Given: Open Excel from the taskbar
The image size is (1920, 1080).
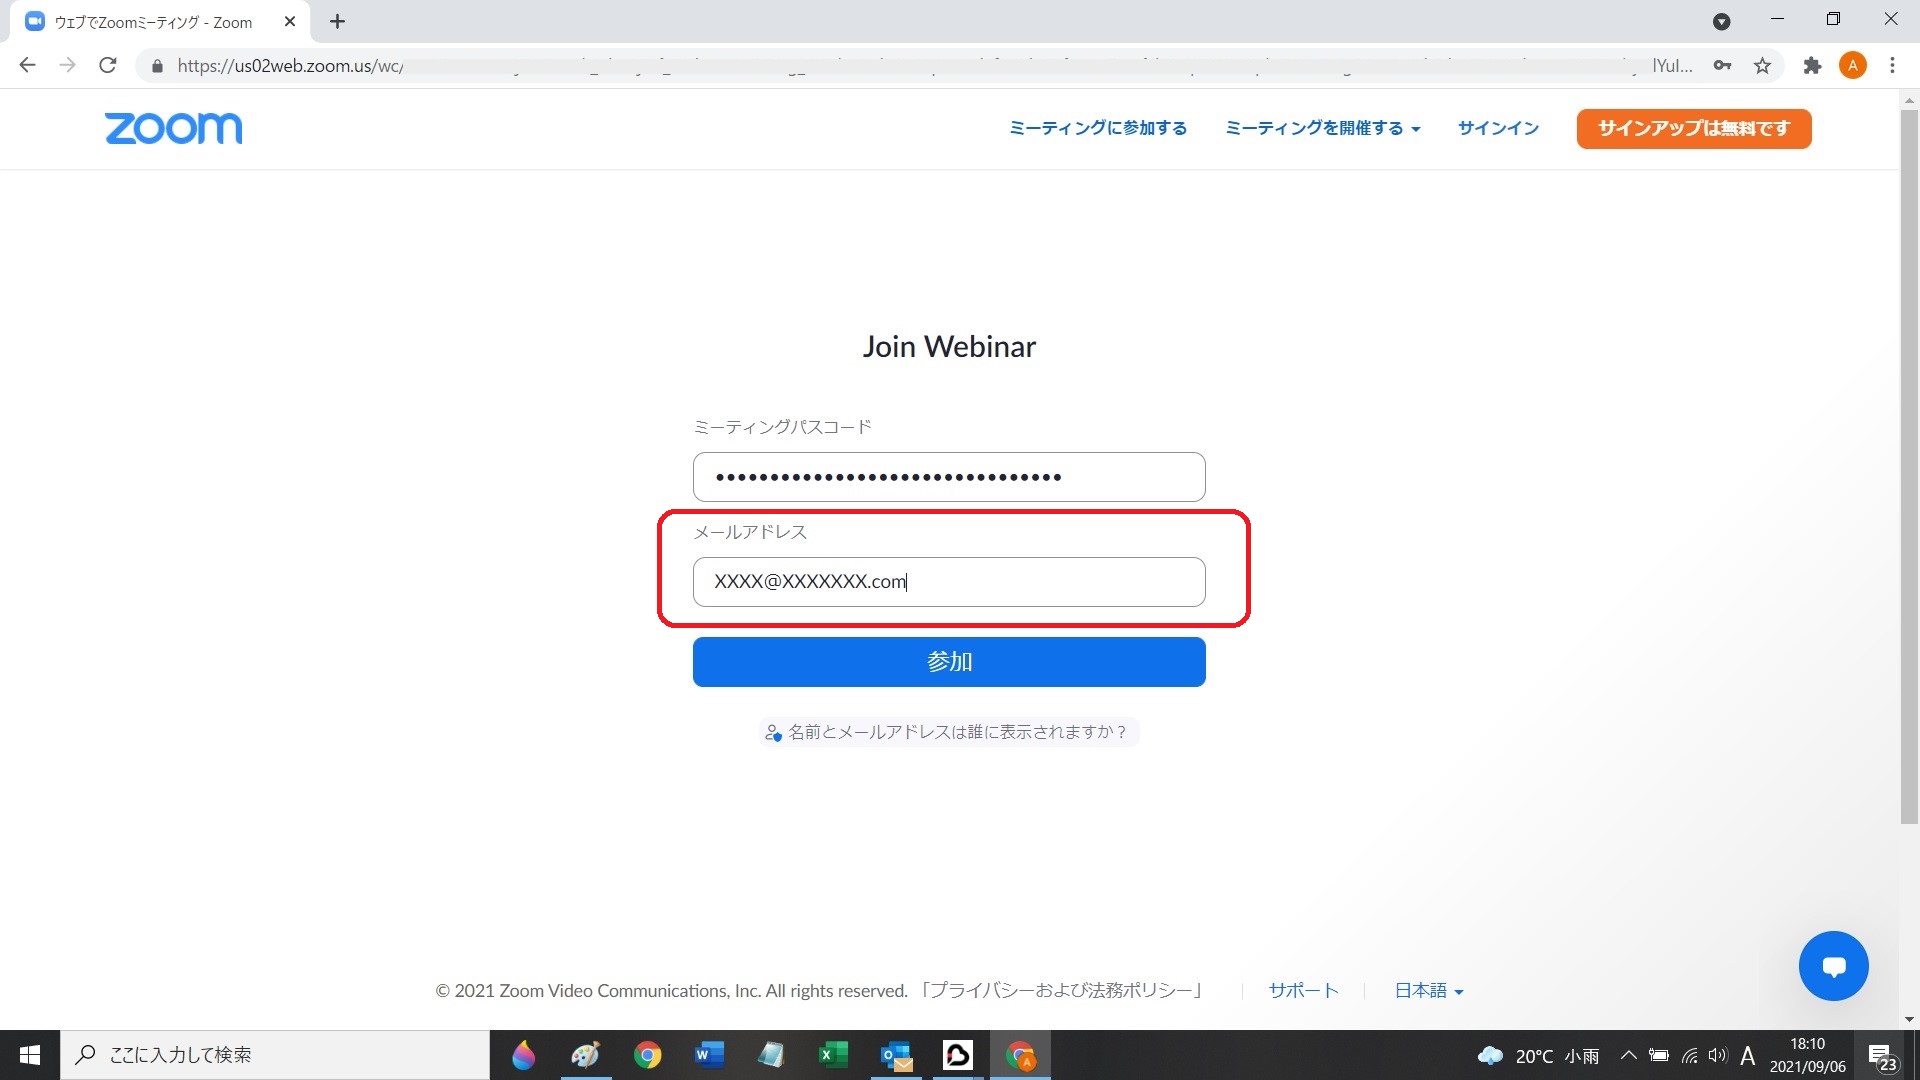Looking at the screenshot, I should click(x=833, y=1055).
